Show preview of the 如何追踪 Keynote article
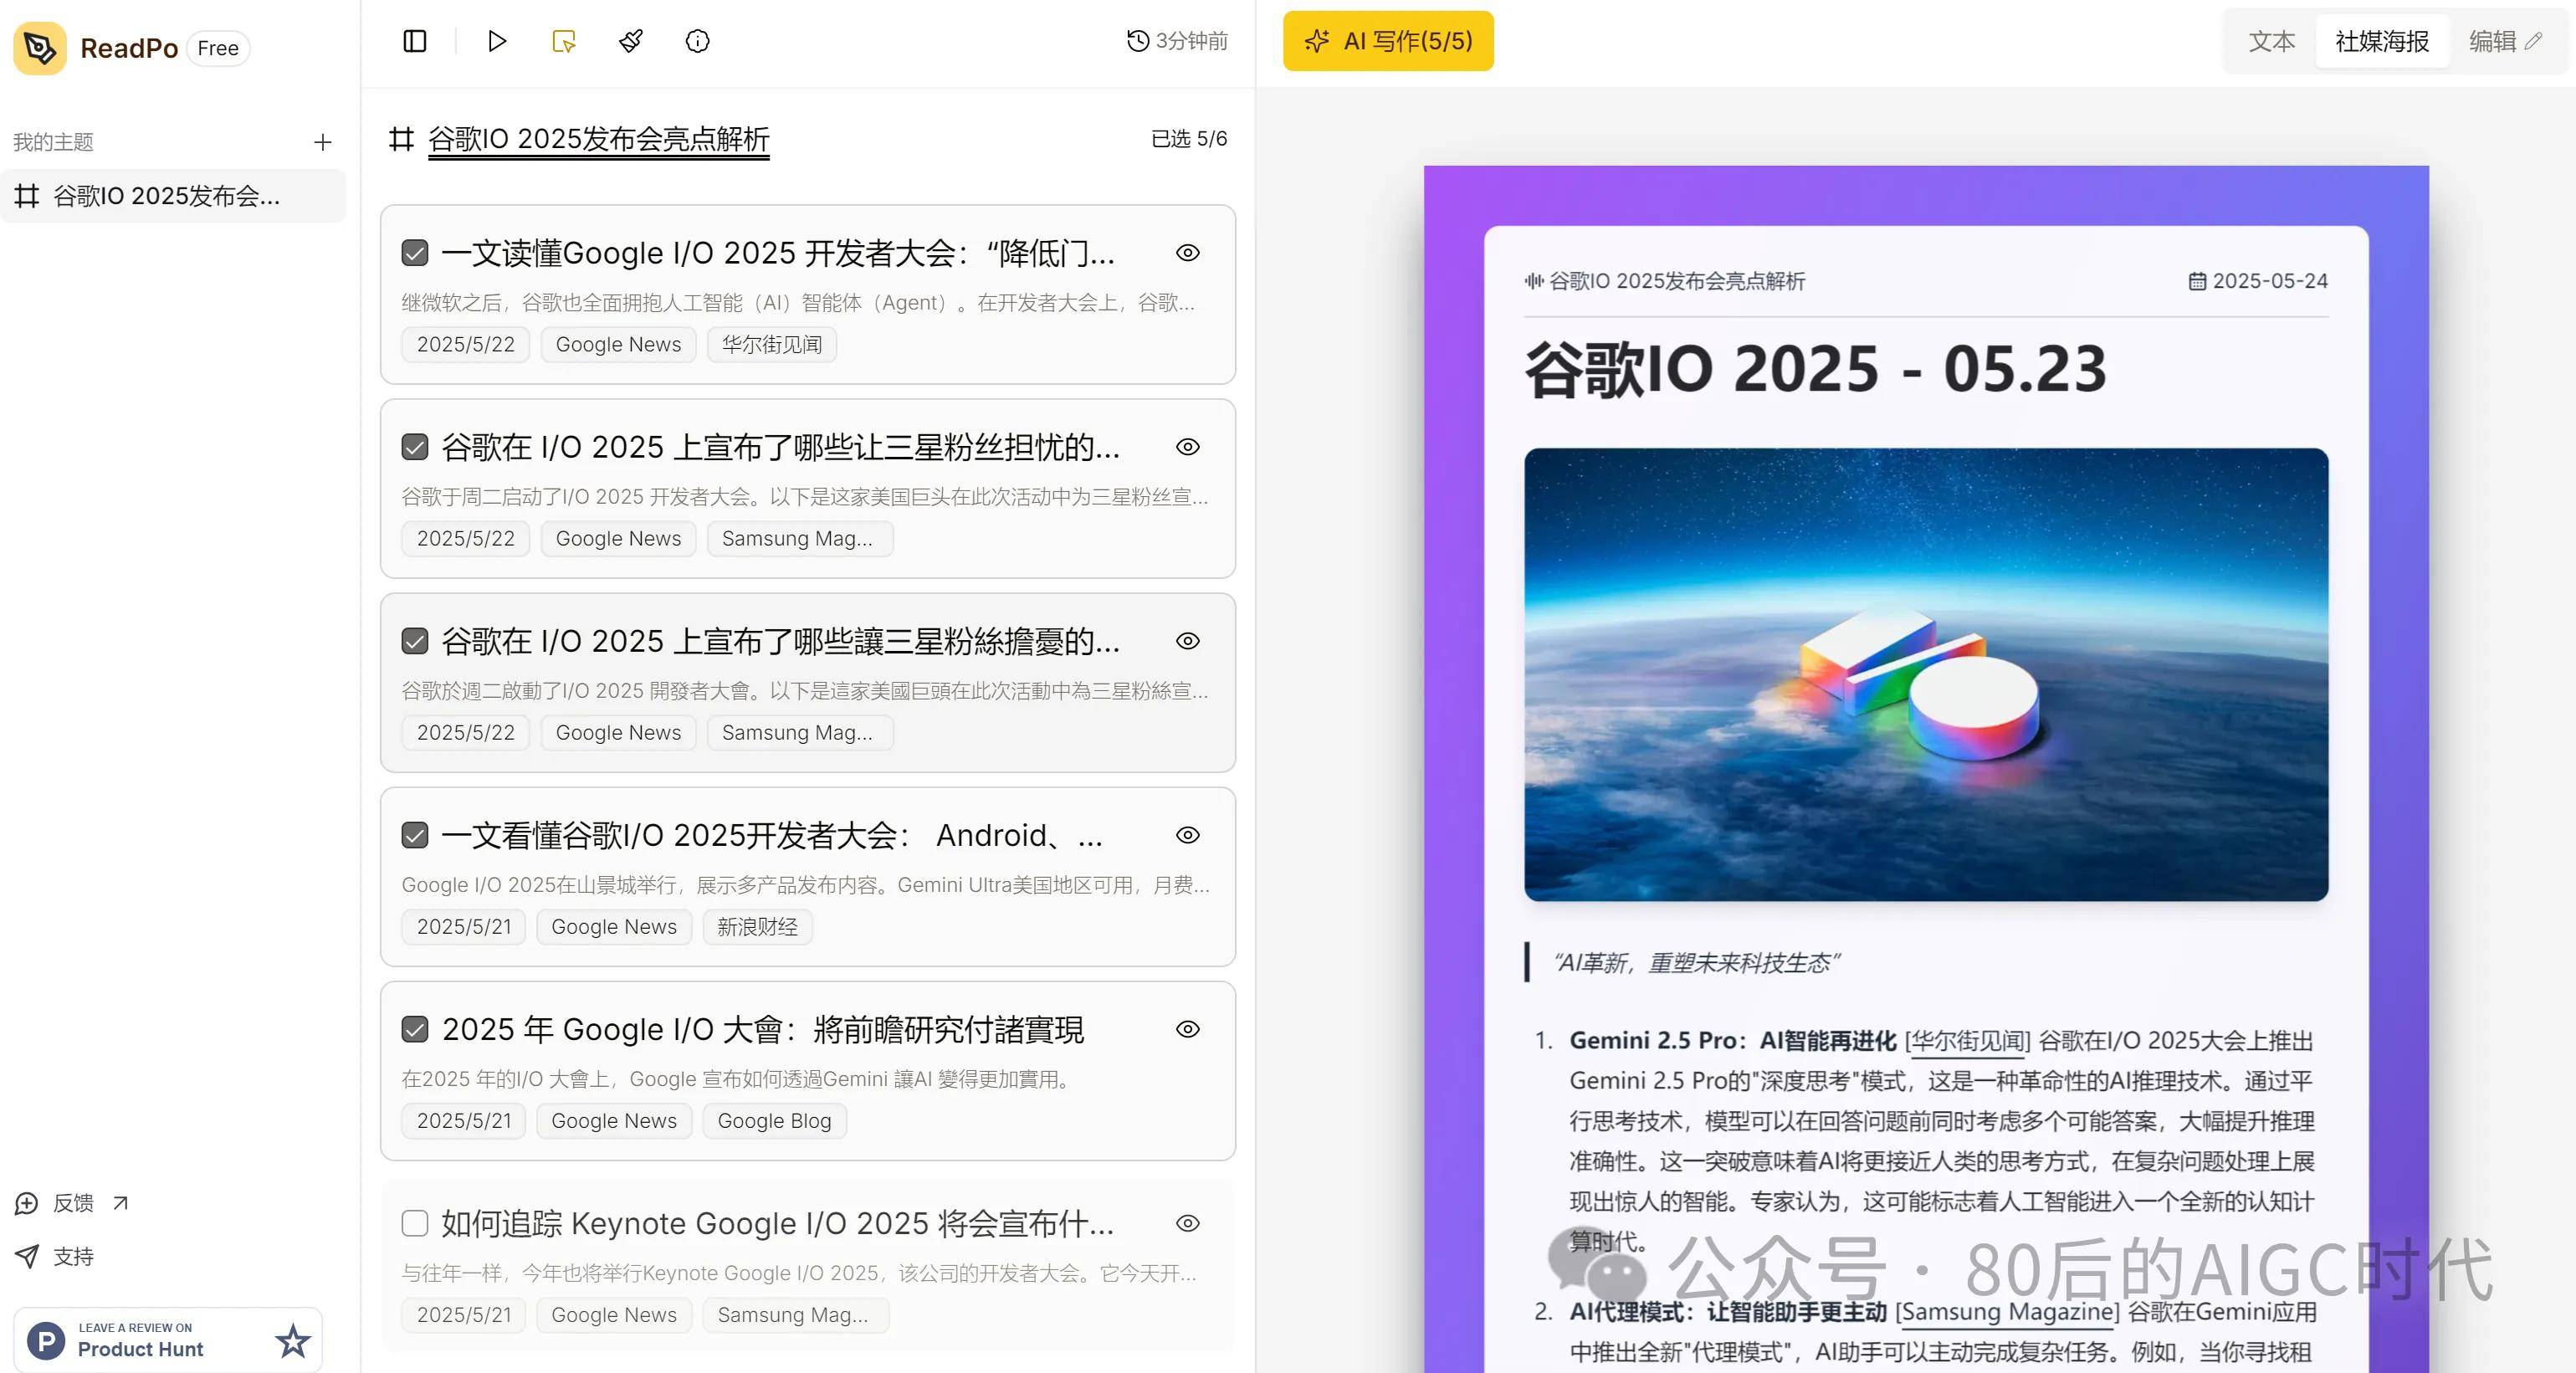 coord(1187,1223)
